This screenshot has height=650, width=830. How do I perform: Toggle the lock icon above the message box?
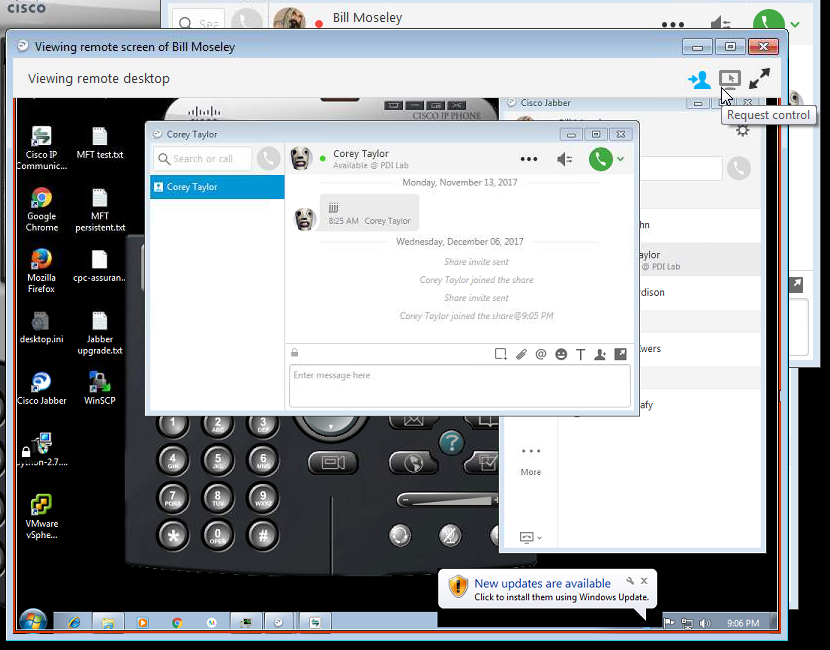coord(294,353)
